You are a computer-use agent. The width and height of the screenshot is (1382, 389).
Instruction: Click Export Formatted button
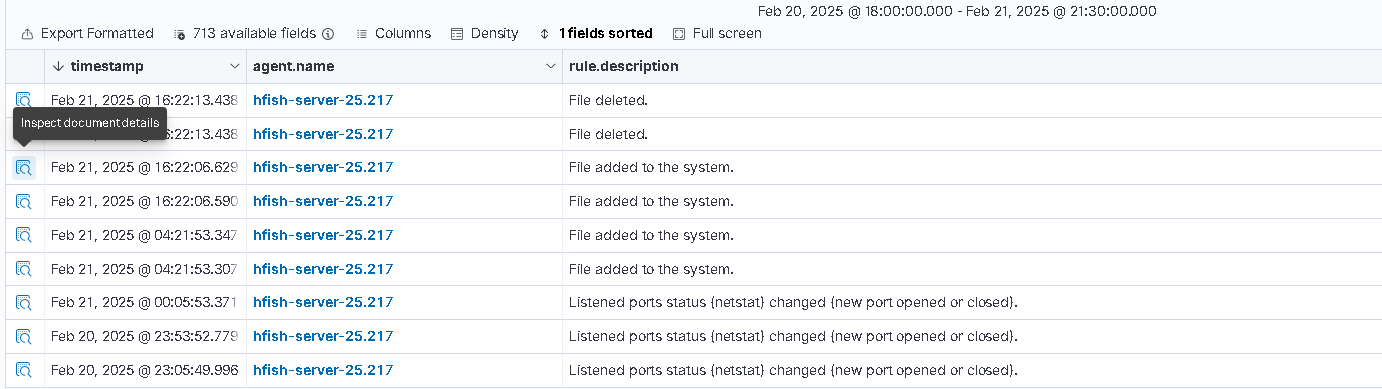pyautogui.click(x=87, y=33)
